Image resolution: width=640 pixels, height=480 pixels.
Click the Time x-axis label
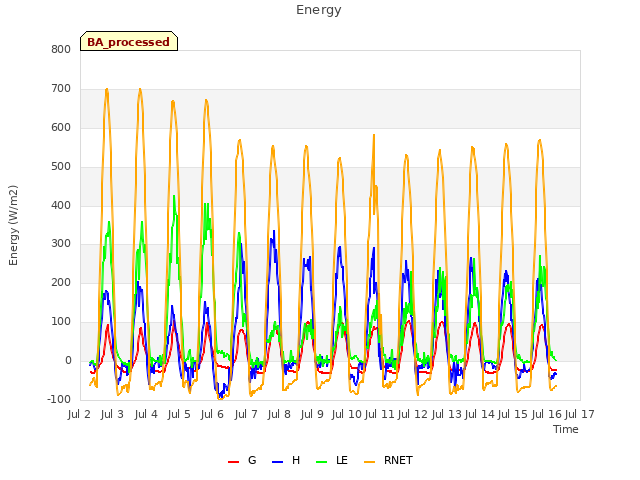565,429
